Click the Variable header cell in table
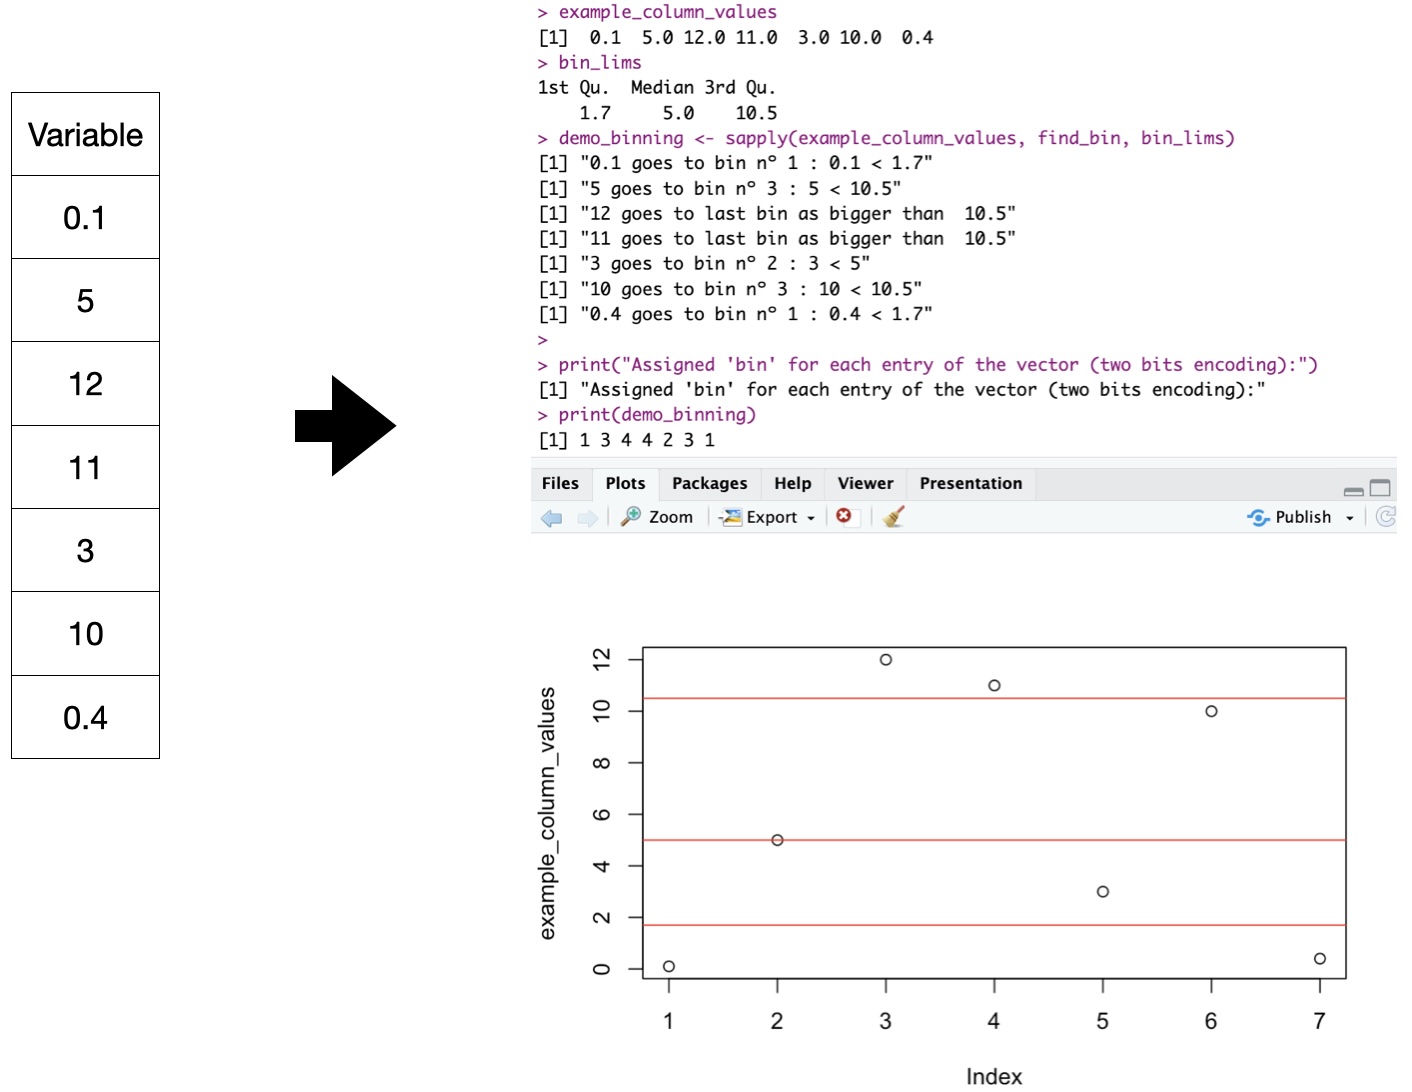This screenshot has height=1092, width=1412. tap(85, 135)
